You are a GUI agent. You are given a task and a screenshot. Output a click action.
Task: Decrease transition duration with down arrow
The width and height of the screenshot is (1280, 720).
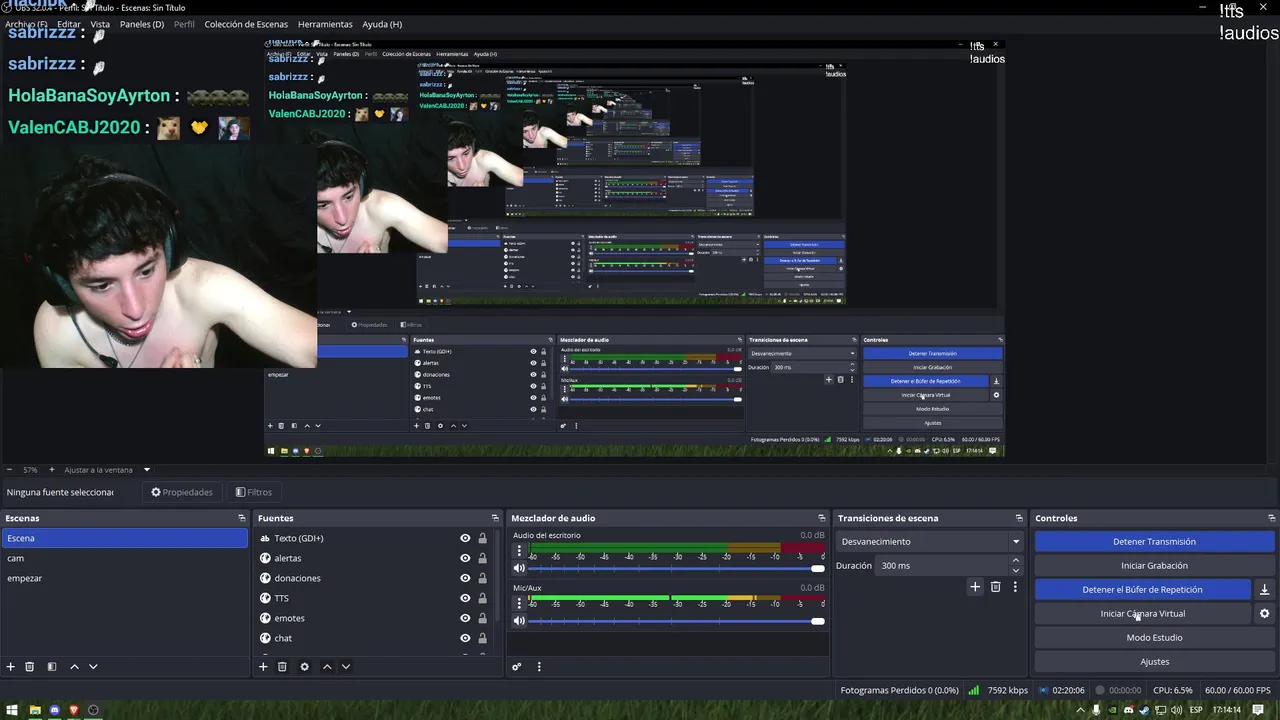pos(1016,570)
